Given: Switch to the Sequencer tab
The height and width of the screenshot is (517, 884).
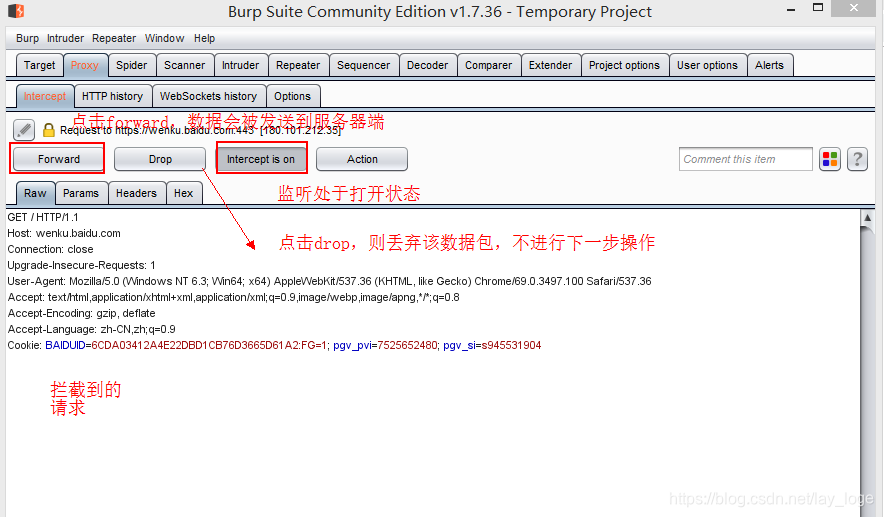Looking at the screenshot, I should pos(363,65).
